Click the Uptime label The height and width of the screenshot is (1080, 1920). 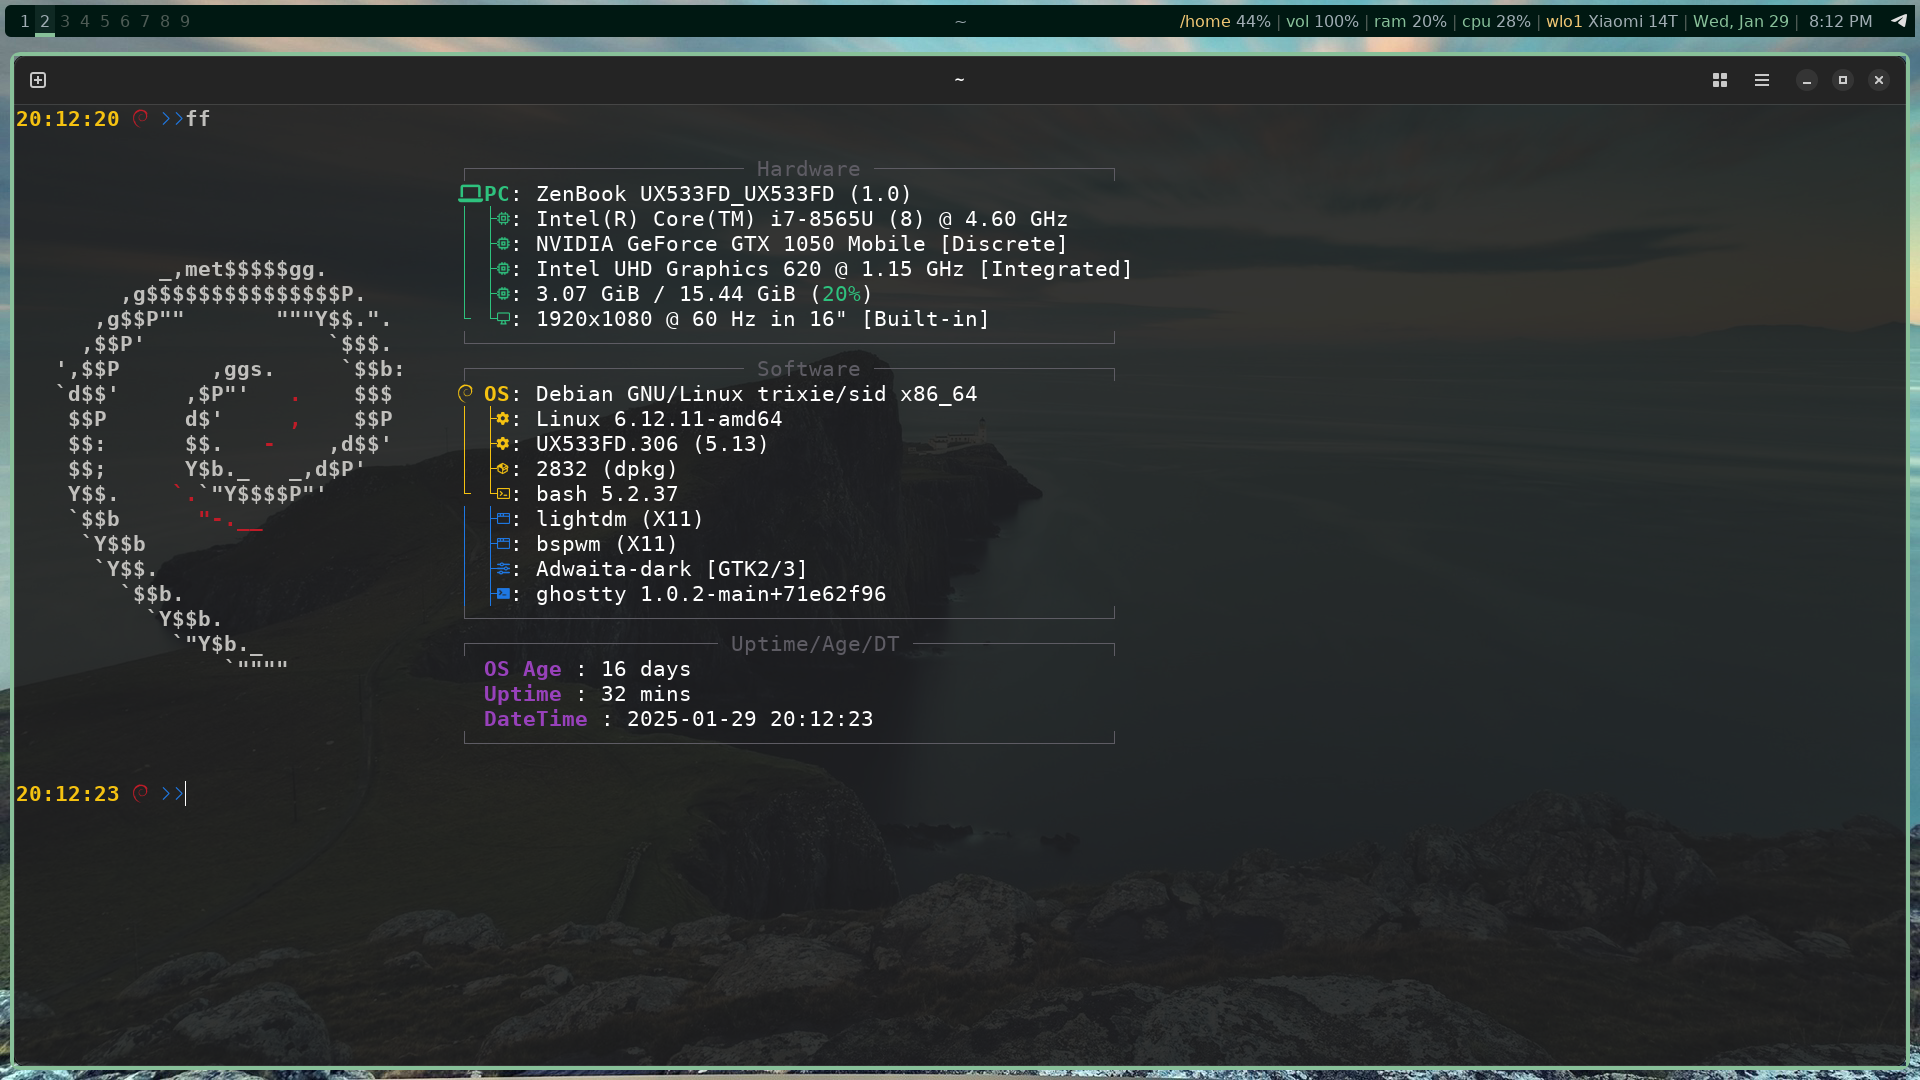[523, 694]
